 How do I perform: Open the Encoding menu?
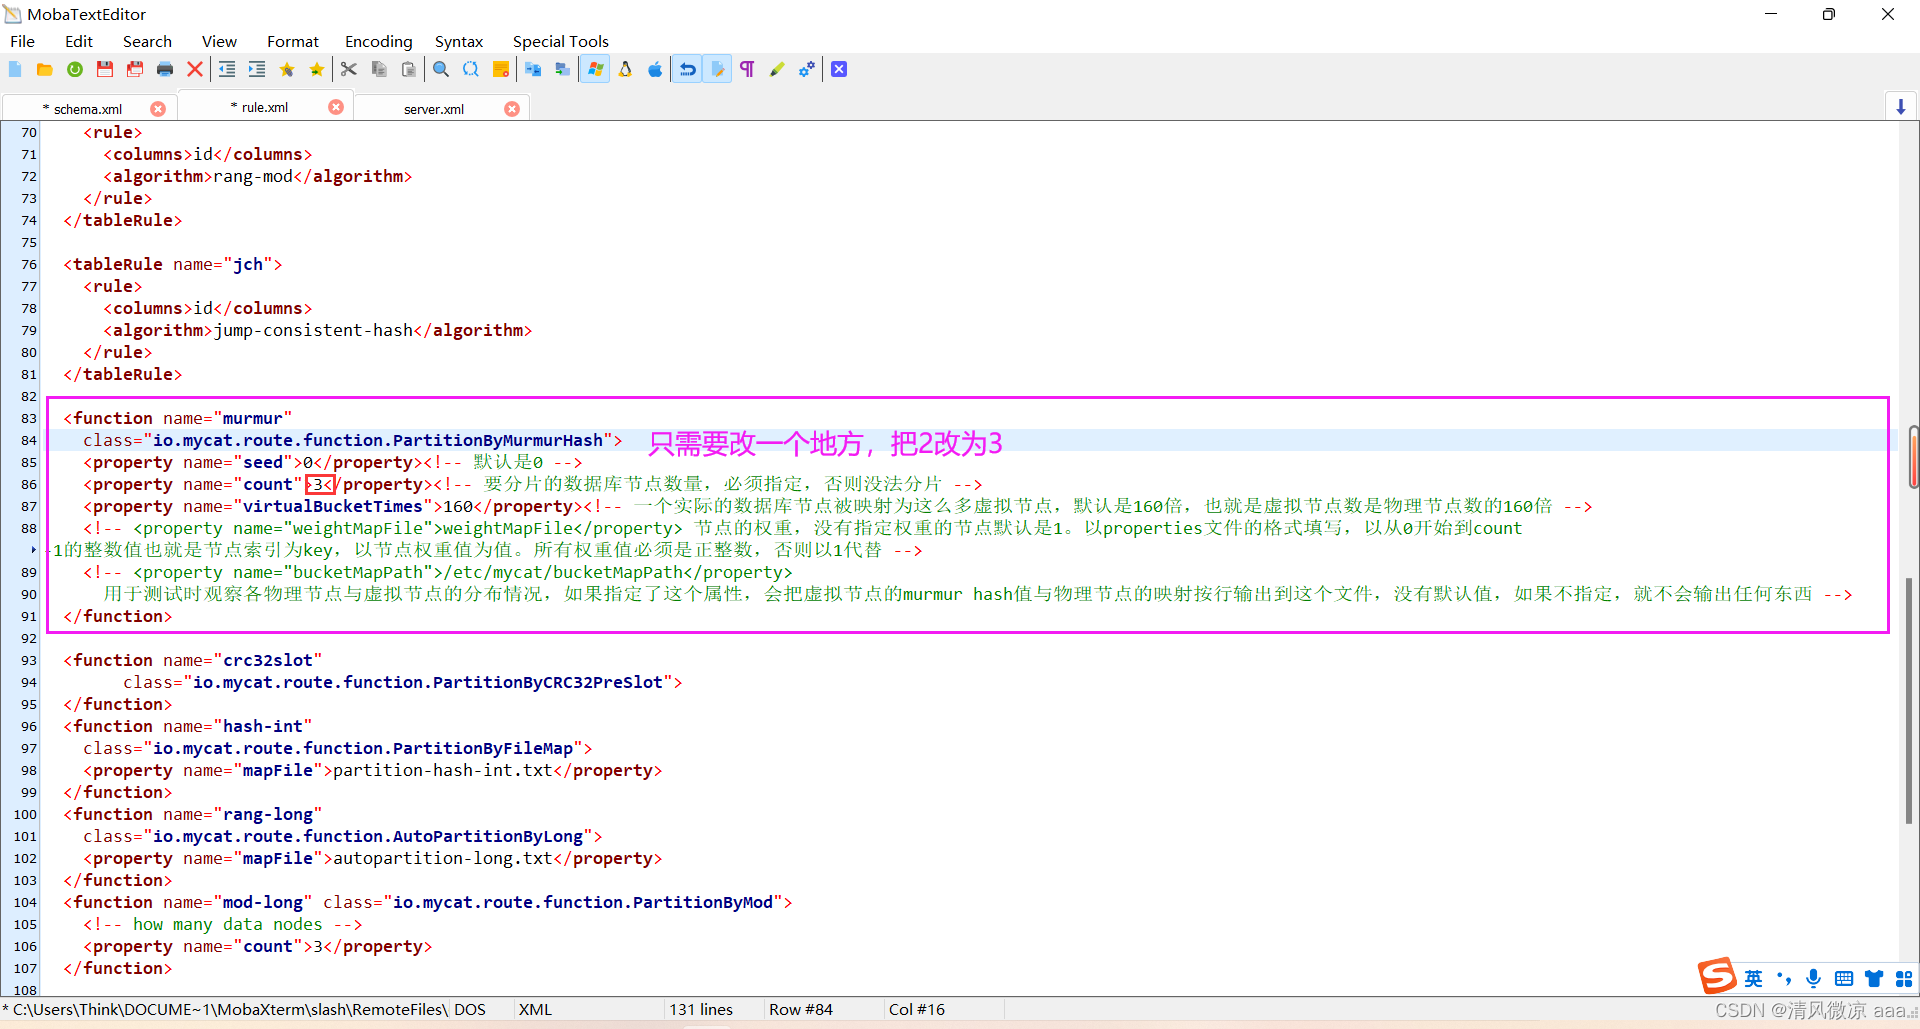tap(379, 41)
